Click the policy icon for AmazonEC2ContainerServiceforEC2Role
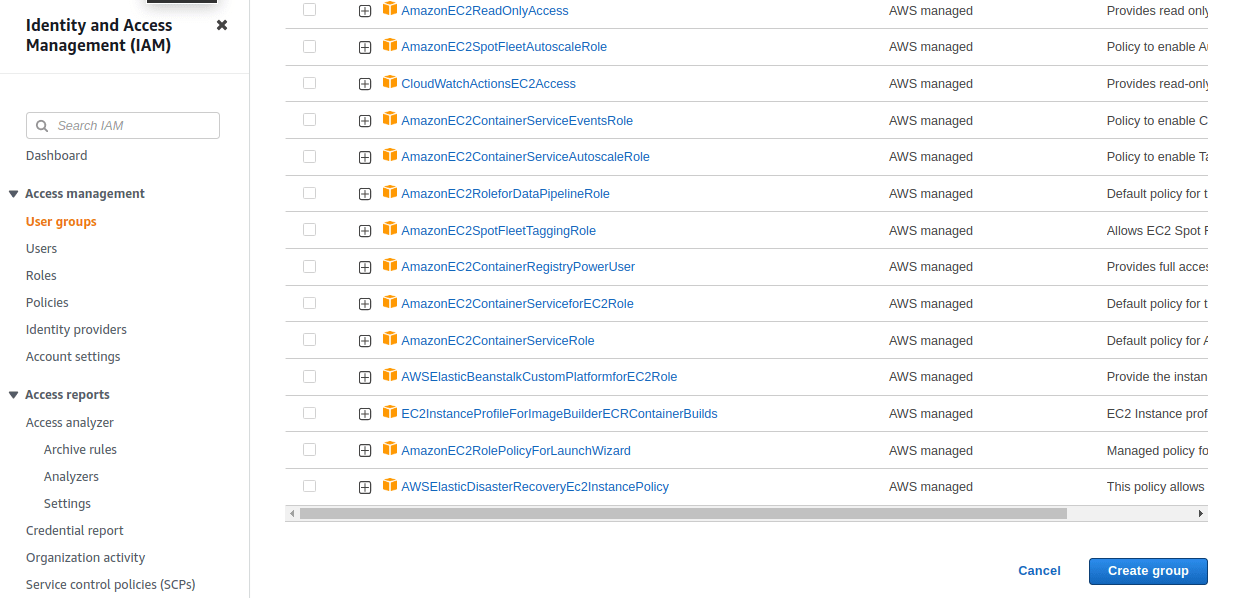Screen dimensions: 1237x598 pos(390,303)
